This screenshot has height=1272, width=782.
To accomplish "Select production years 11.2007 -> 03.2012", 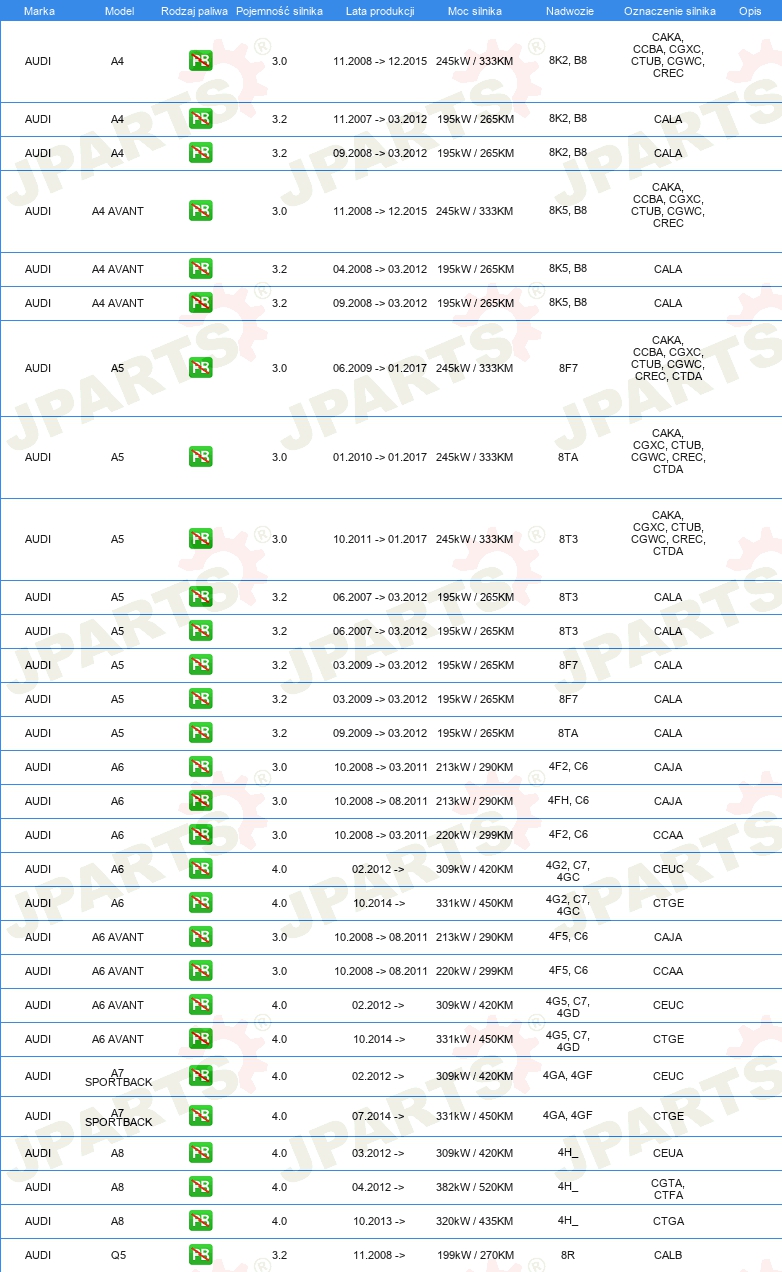I will tap(380, 119).
